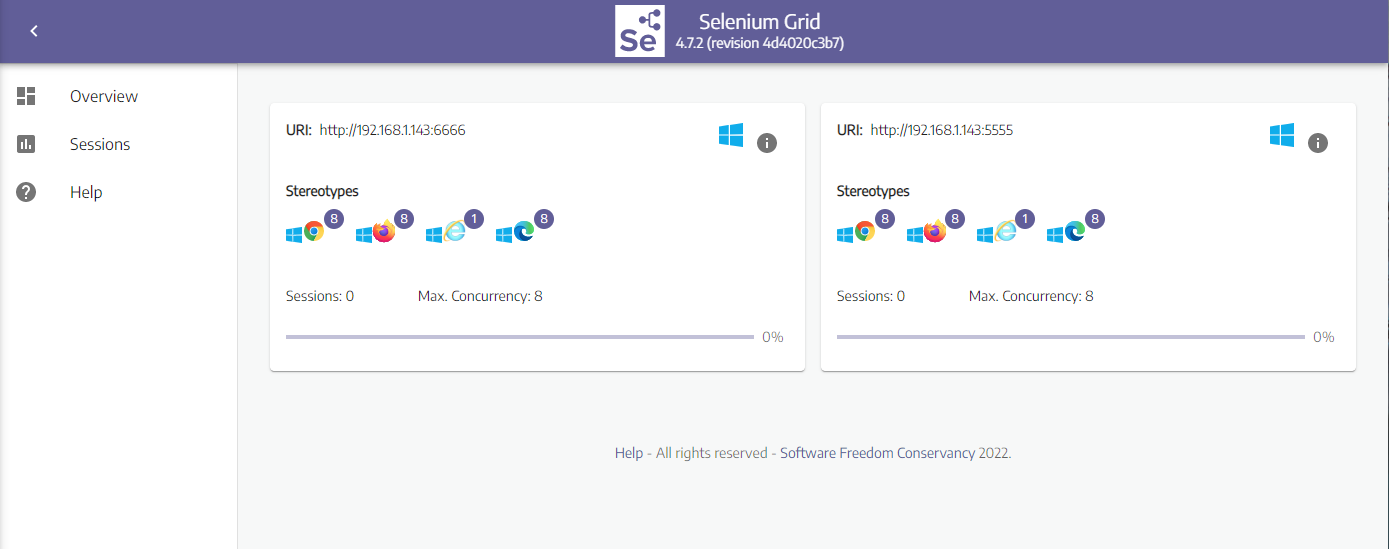
Task: Click the 0% label on node :6666
Action: pyautogui.click(x=773, y=337)
